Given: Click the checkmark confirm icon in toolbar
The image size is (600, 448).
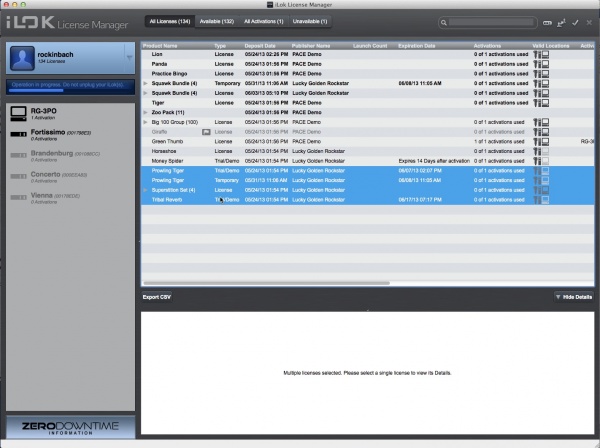Looking at the screenshot, I should click(575, 23).
